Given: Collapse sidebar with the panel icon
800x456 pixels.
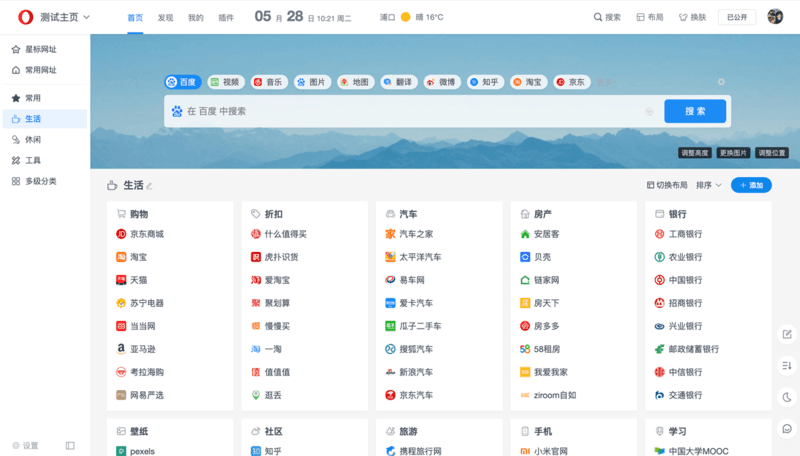Looking at the screenshot, I should tap(70, 445).
